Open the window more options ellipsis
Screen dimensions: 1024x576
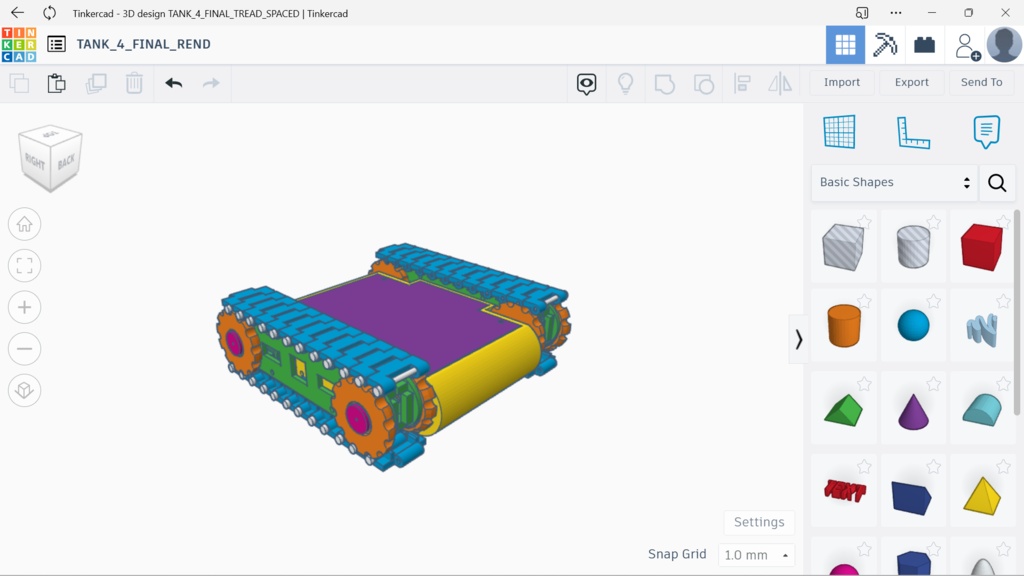[895, 12]
